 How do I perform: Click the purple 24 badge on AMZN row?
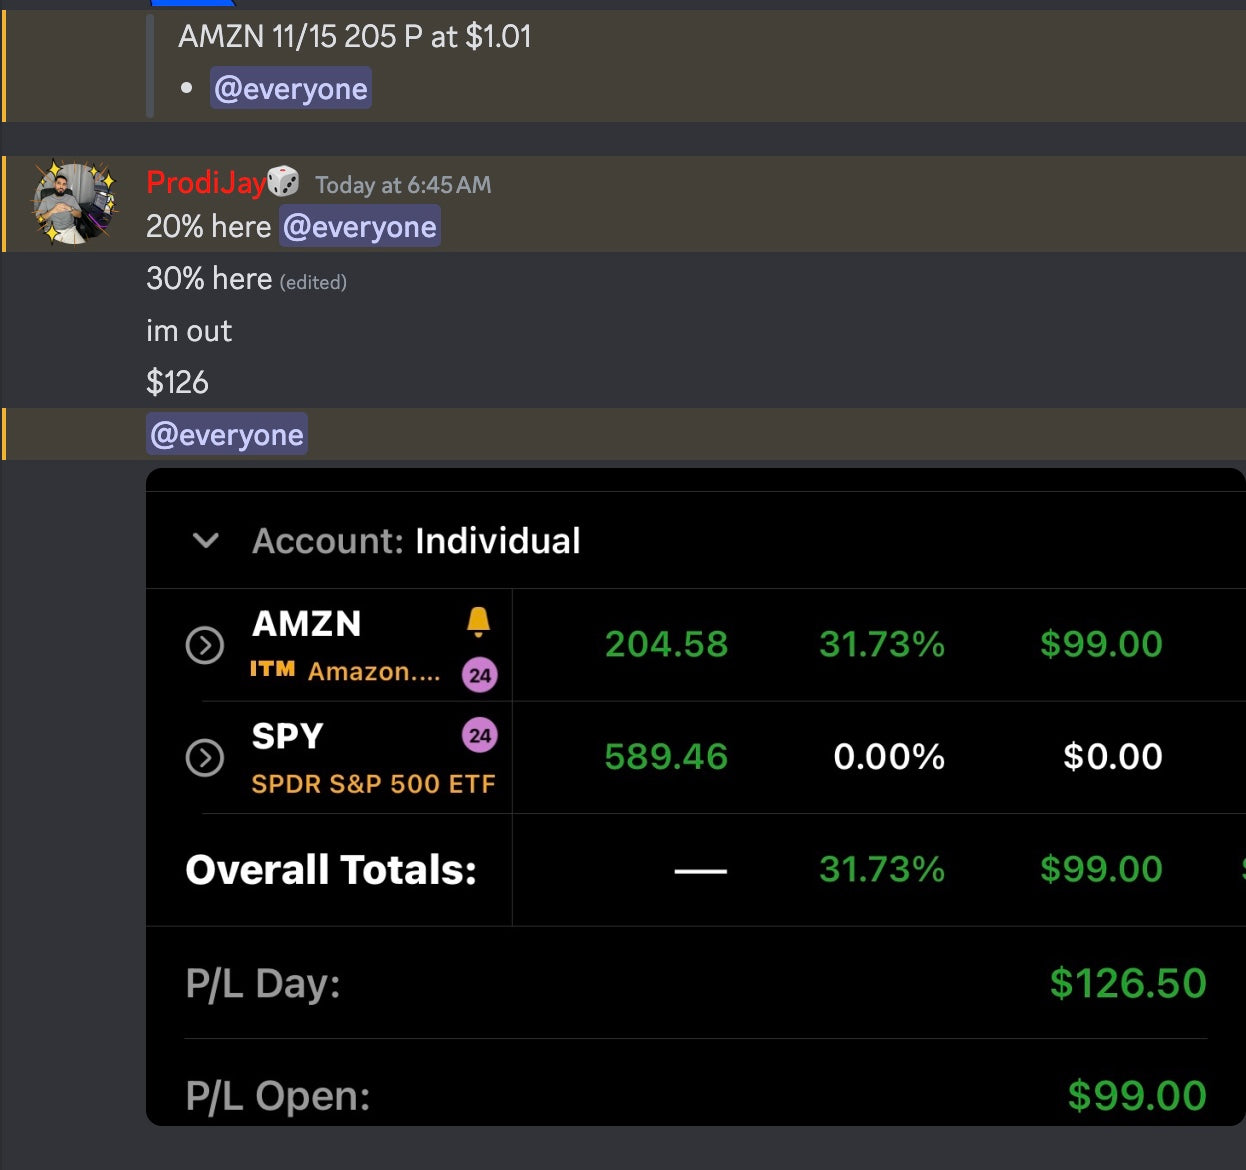tap(479, 675)
